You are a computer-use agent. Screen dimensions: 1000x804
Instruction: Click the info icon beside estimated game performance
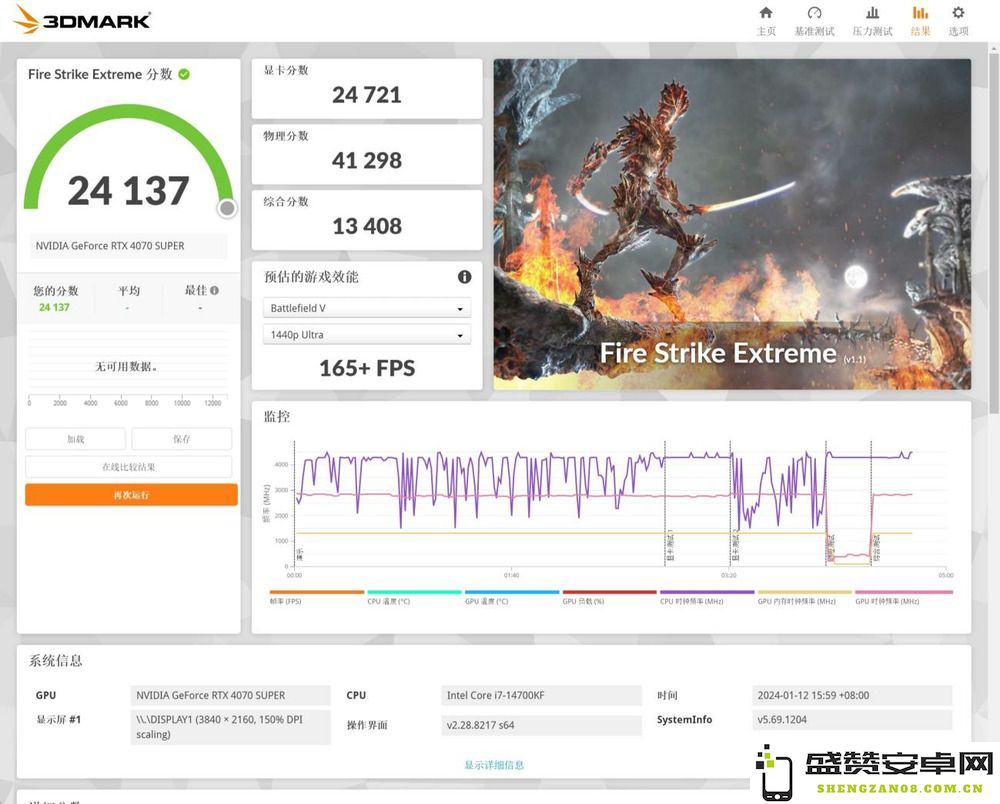[464, 277]
